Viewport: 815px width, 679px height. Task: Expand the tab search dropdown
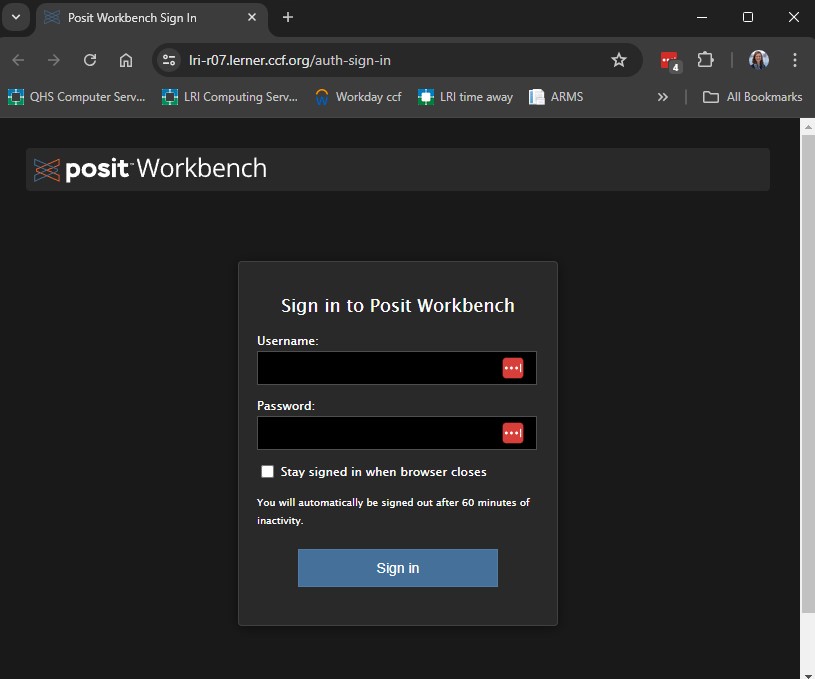[16, 17]
